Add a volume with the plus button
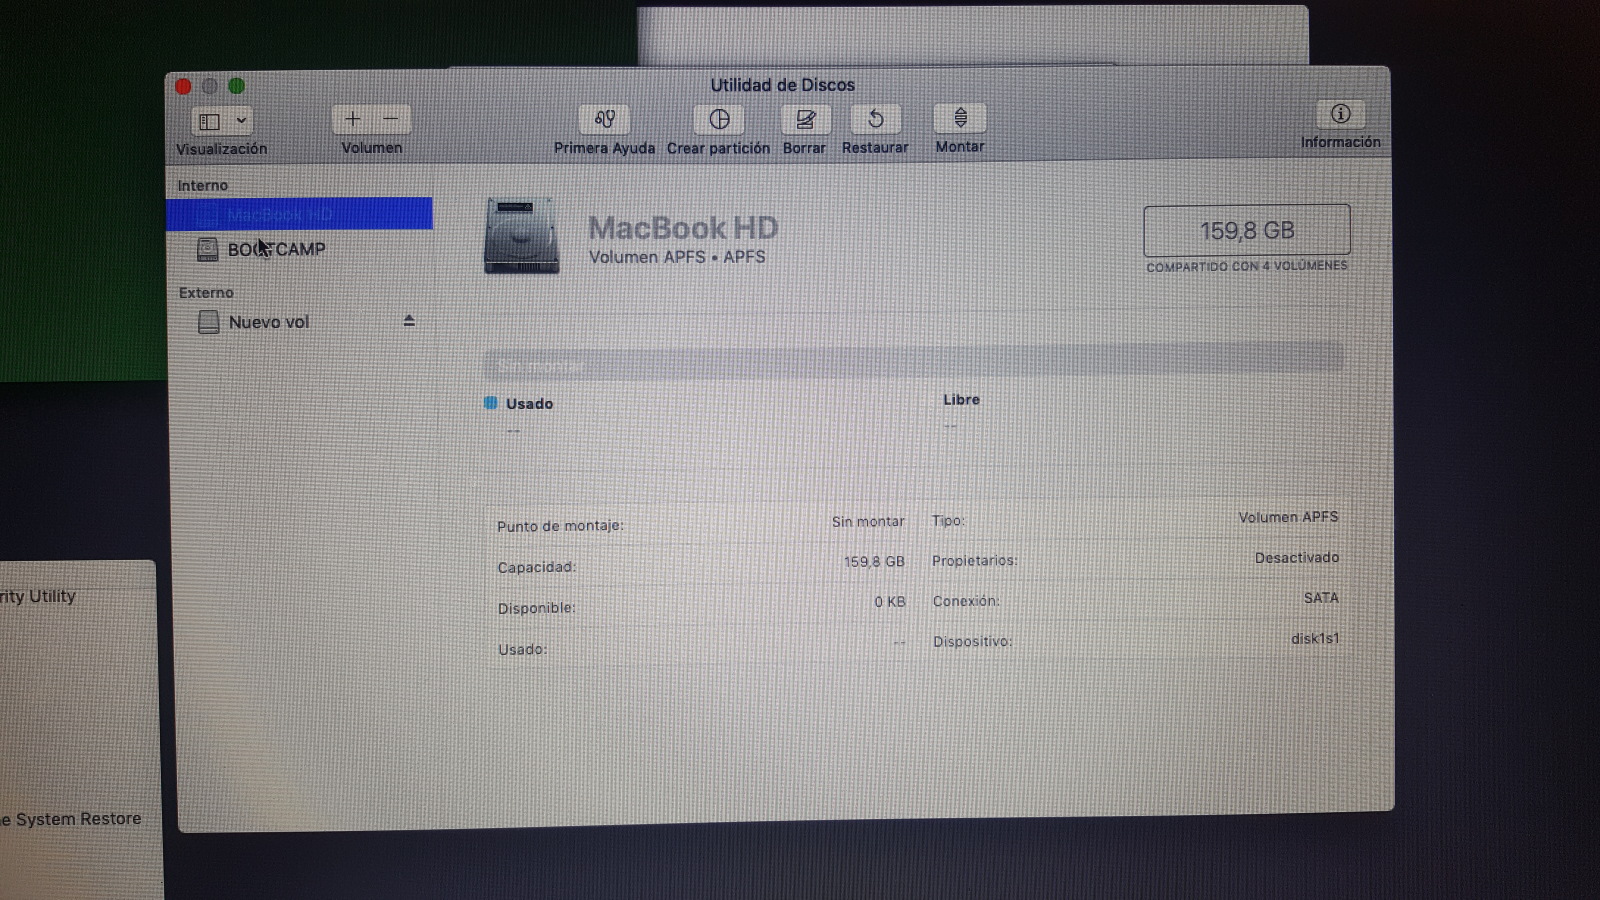Screen dimensions: 1600x900 point(352,119)
